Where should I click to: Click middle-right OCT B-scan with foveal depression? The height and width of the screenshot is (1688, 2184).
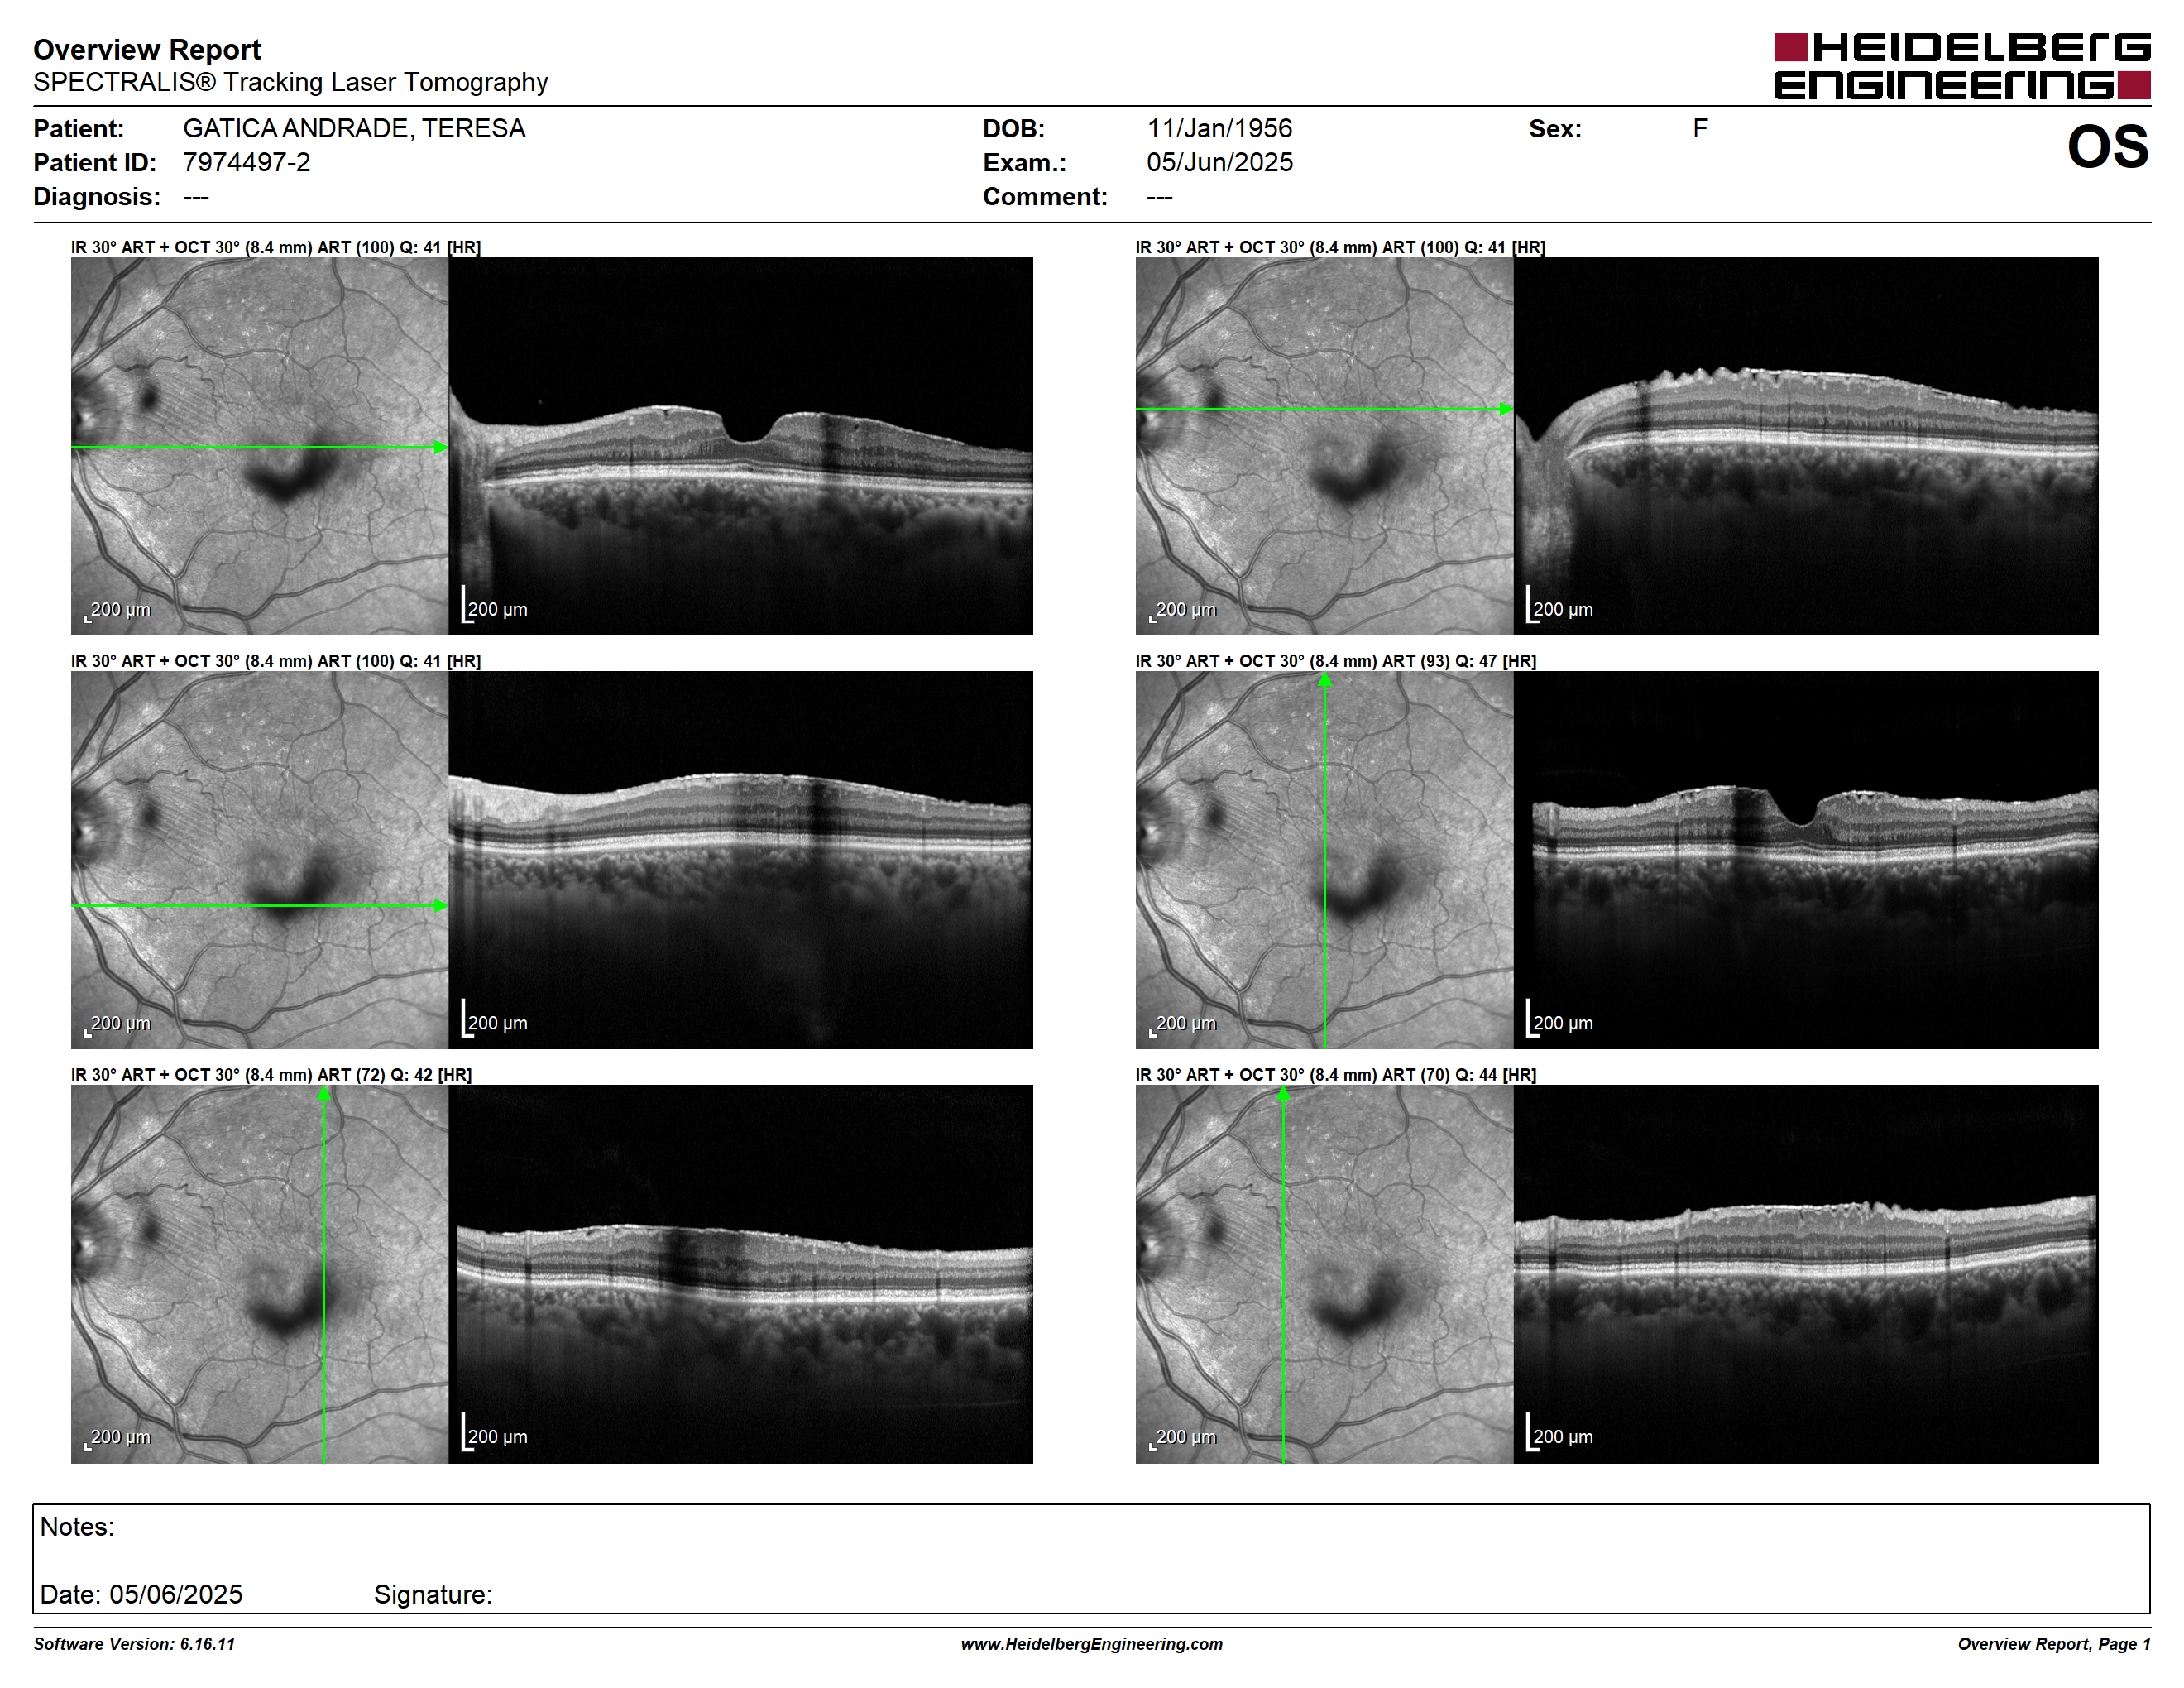tap(1806, 860)
